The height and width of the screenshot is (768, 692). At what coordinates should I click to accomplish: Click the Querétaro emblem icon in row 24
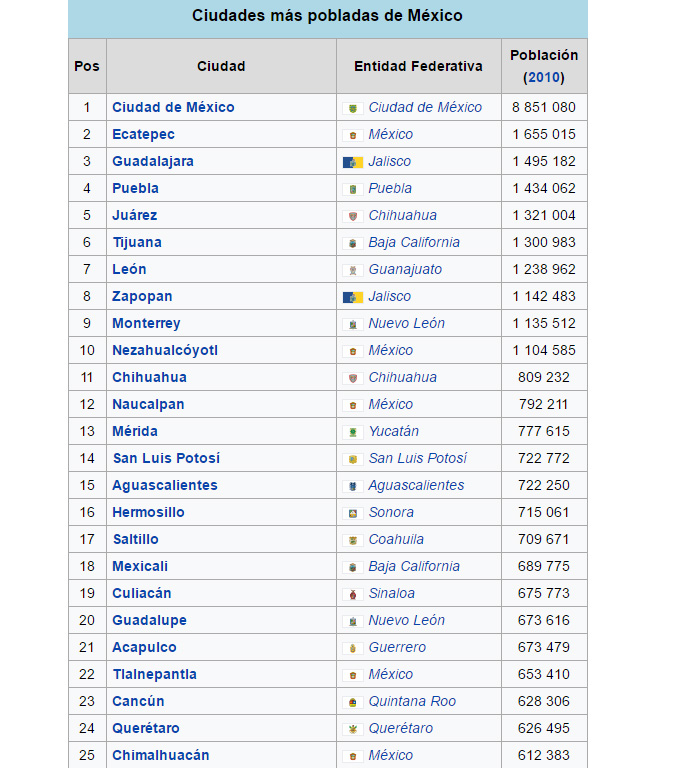coord(353,729)
